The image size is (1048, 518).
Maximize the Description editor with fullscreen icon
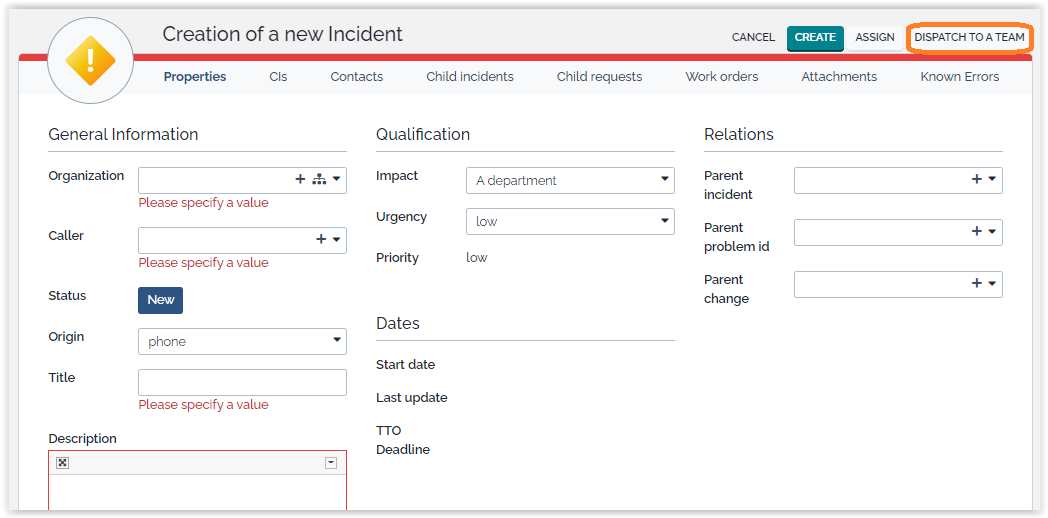[62, 463]
